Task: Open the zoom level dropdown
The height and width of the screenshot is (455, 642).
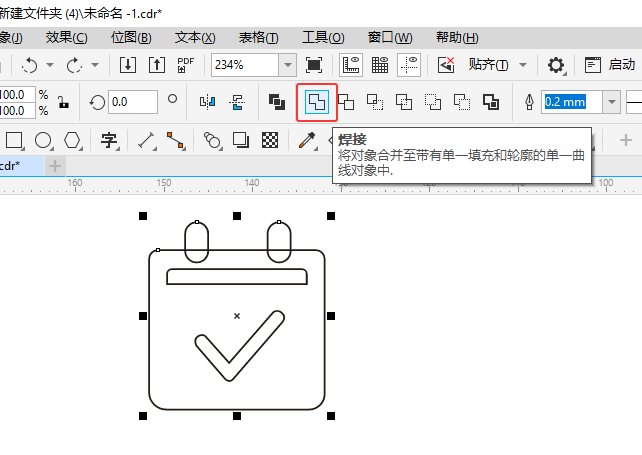Action: tap(287, 65)
